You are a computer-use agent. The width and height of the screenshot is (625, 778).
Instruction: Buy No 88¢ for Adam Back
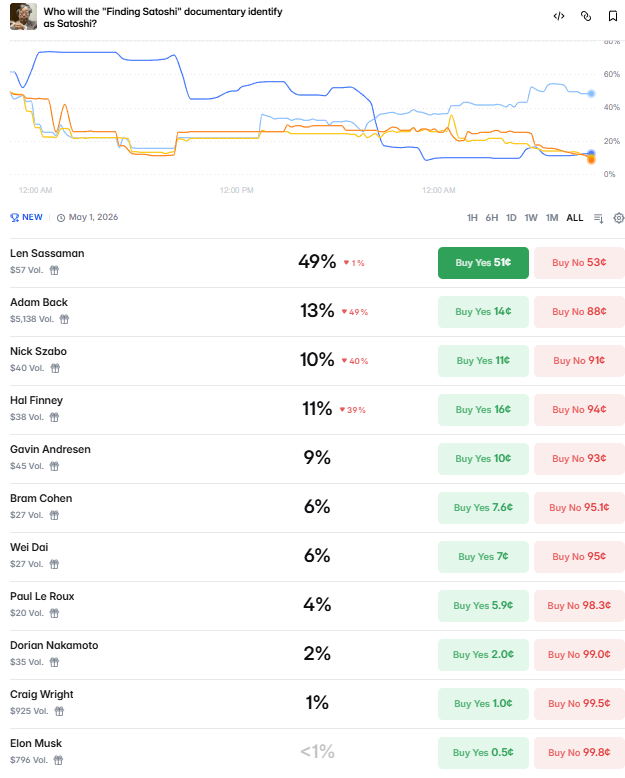(x=579, y=312)
